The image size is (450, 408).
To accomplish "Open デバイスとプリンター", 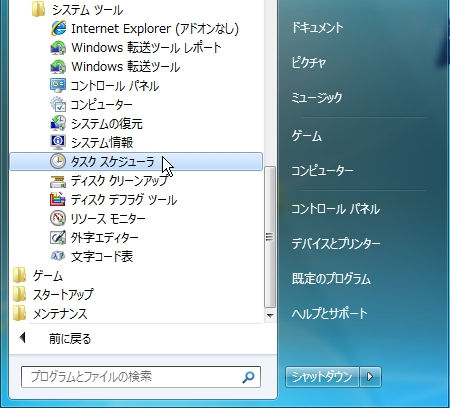I will (x=336, y=244).
